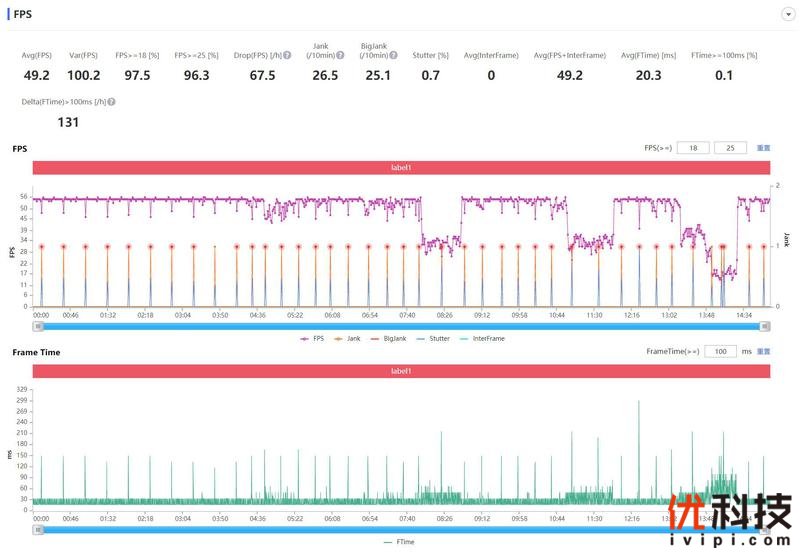The image size is (800, 553).
Task: Hide Stutter series via legend
Action: [x=436, y=339]
